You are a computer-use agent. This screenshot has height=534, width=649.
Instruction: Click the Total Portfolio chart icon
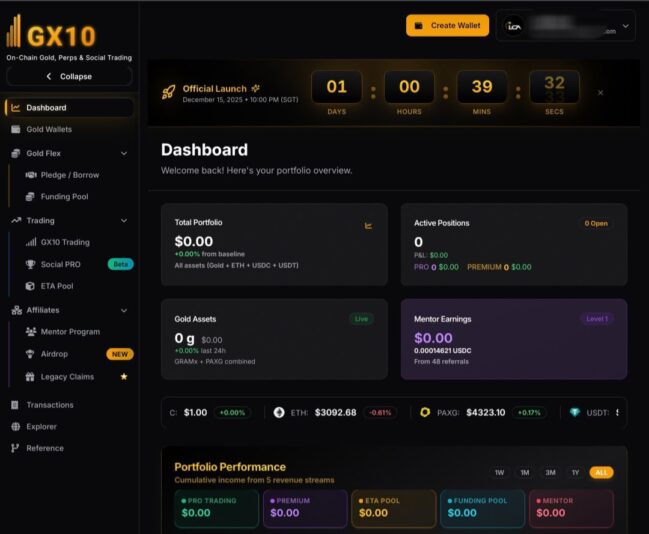[368, 226]
